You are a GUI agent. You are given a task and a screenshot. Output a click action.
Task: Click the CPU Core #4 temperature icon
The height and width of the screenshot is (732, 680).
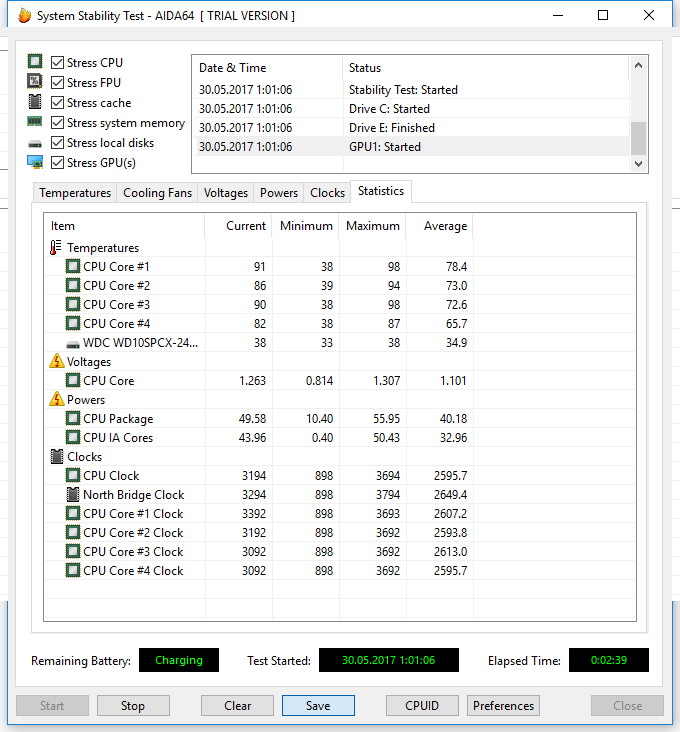73,324
